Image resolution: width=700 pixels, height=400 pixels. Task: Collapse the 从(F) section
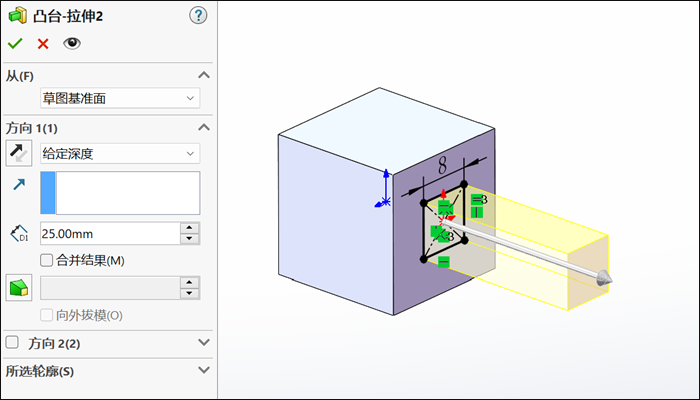[x=204, y=75]
